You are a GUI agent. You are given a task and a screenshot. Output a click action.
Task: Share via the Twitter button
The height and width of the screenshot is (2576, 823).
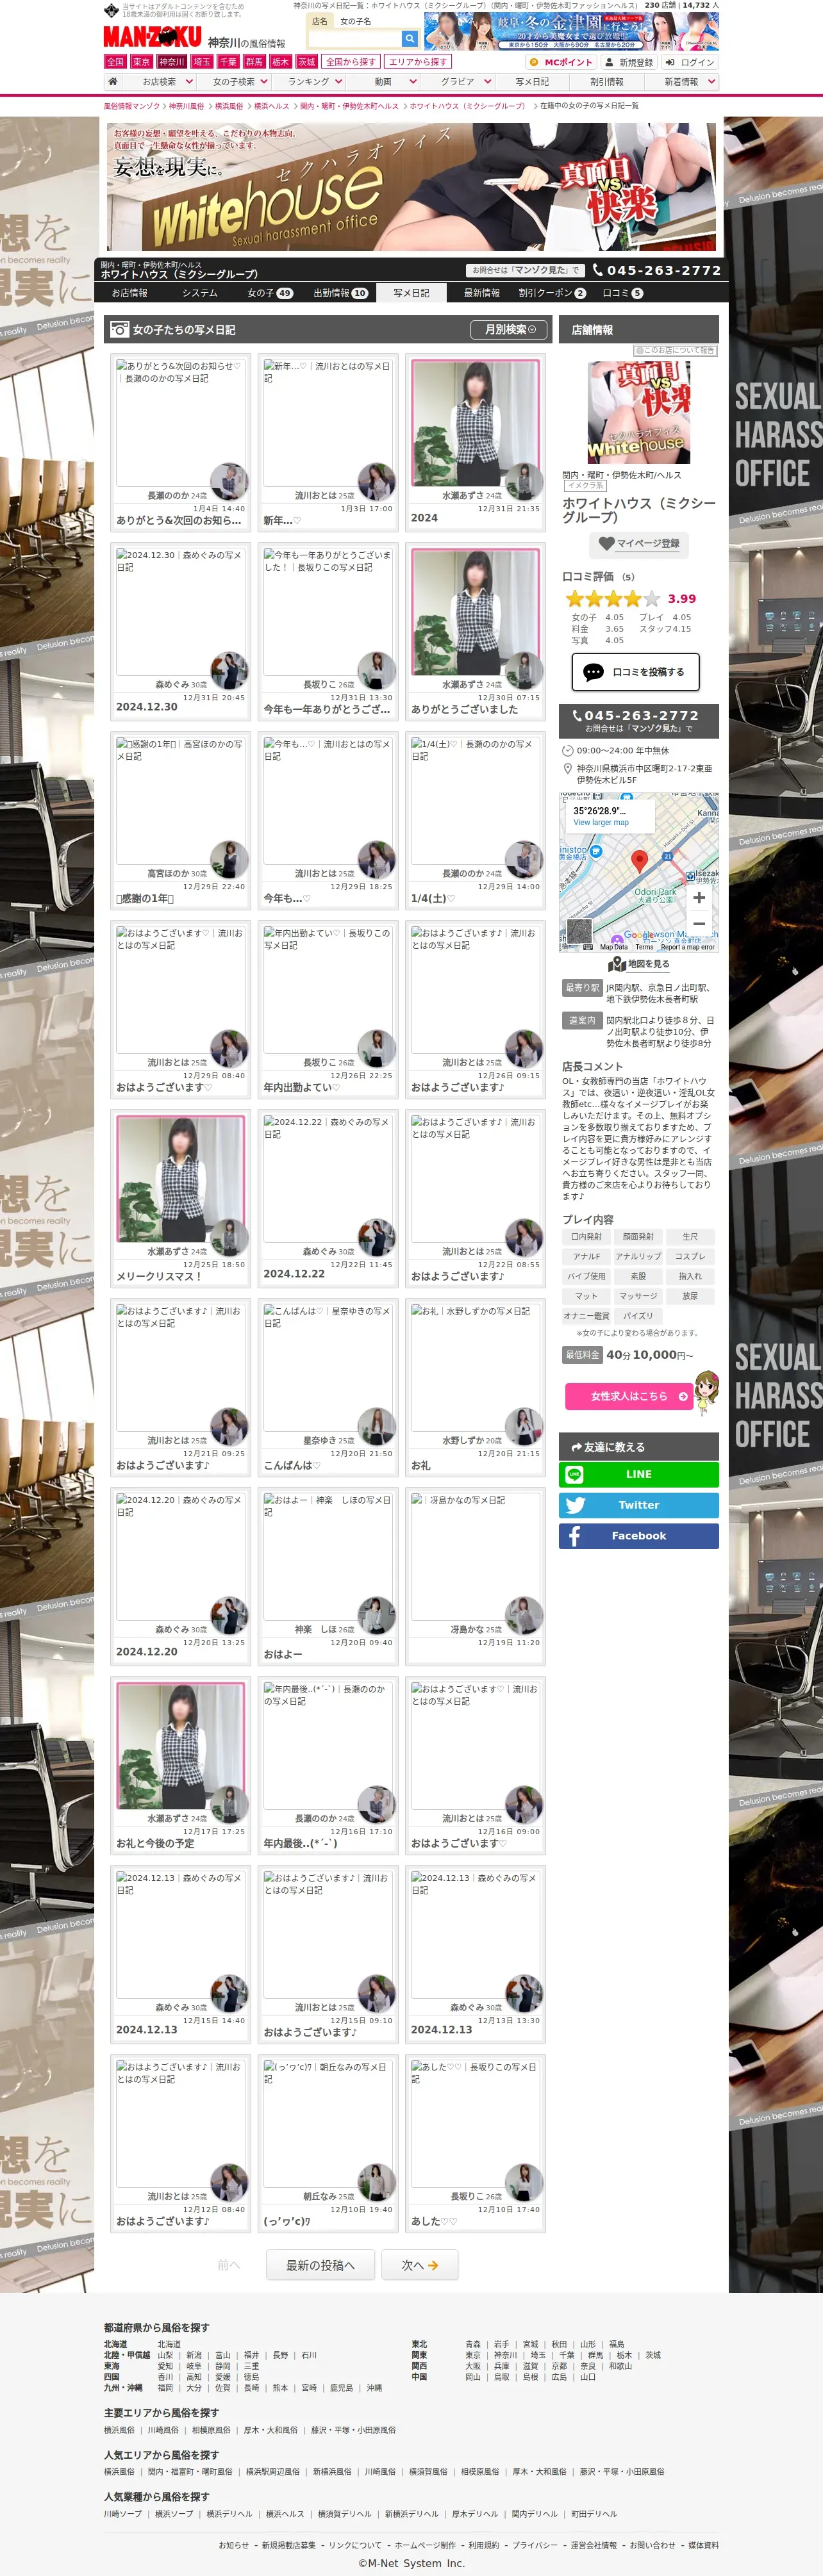(x=638, y=1505)
